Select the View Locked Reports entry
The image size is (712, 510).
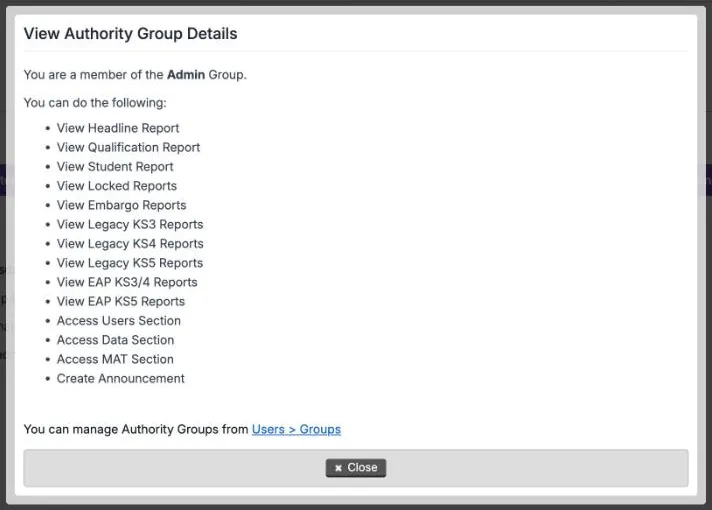point(117,186)
